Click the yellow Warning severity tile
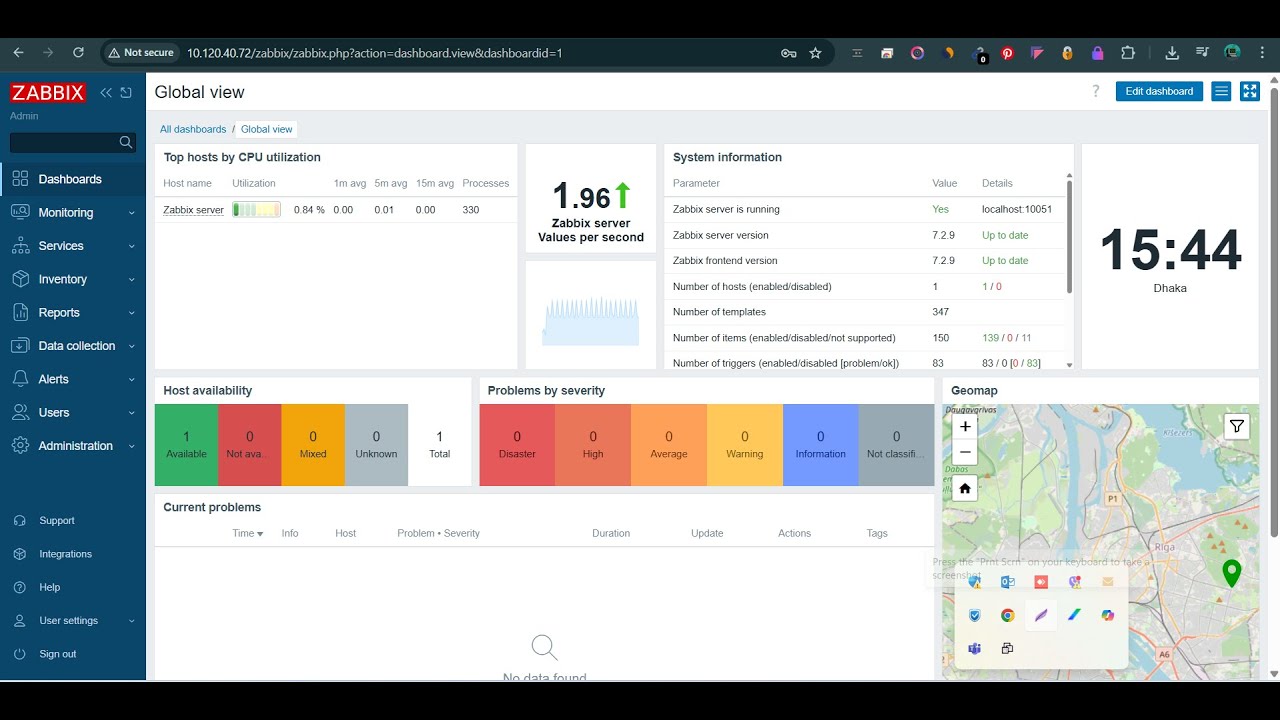 tap(745, 445)
